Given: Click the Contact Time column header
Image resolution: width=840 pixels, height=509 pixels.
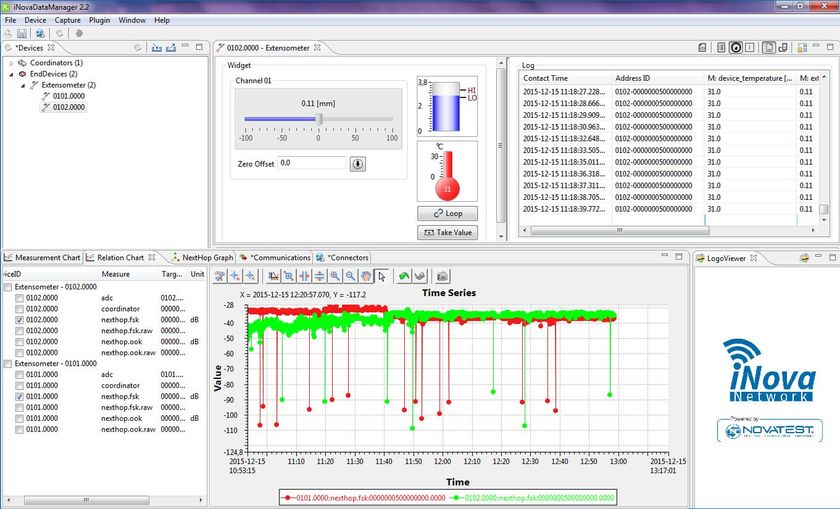Looking at the screenshot, I should click(x=565, y=78).
